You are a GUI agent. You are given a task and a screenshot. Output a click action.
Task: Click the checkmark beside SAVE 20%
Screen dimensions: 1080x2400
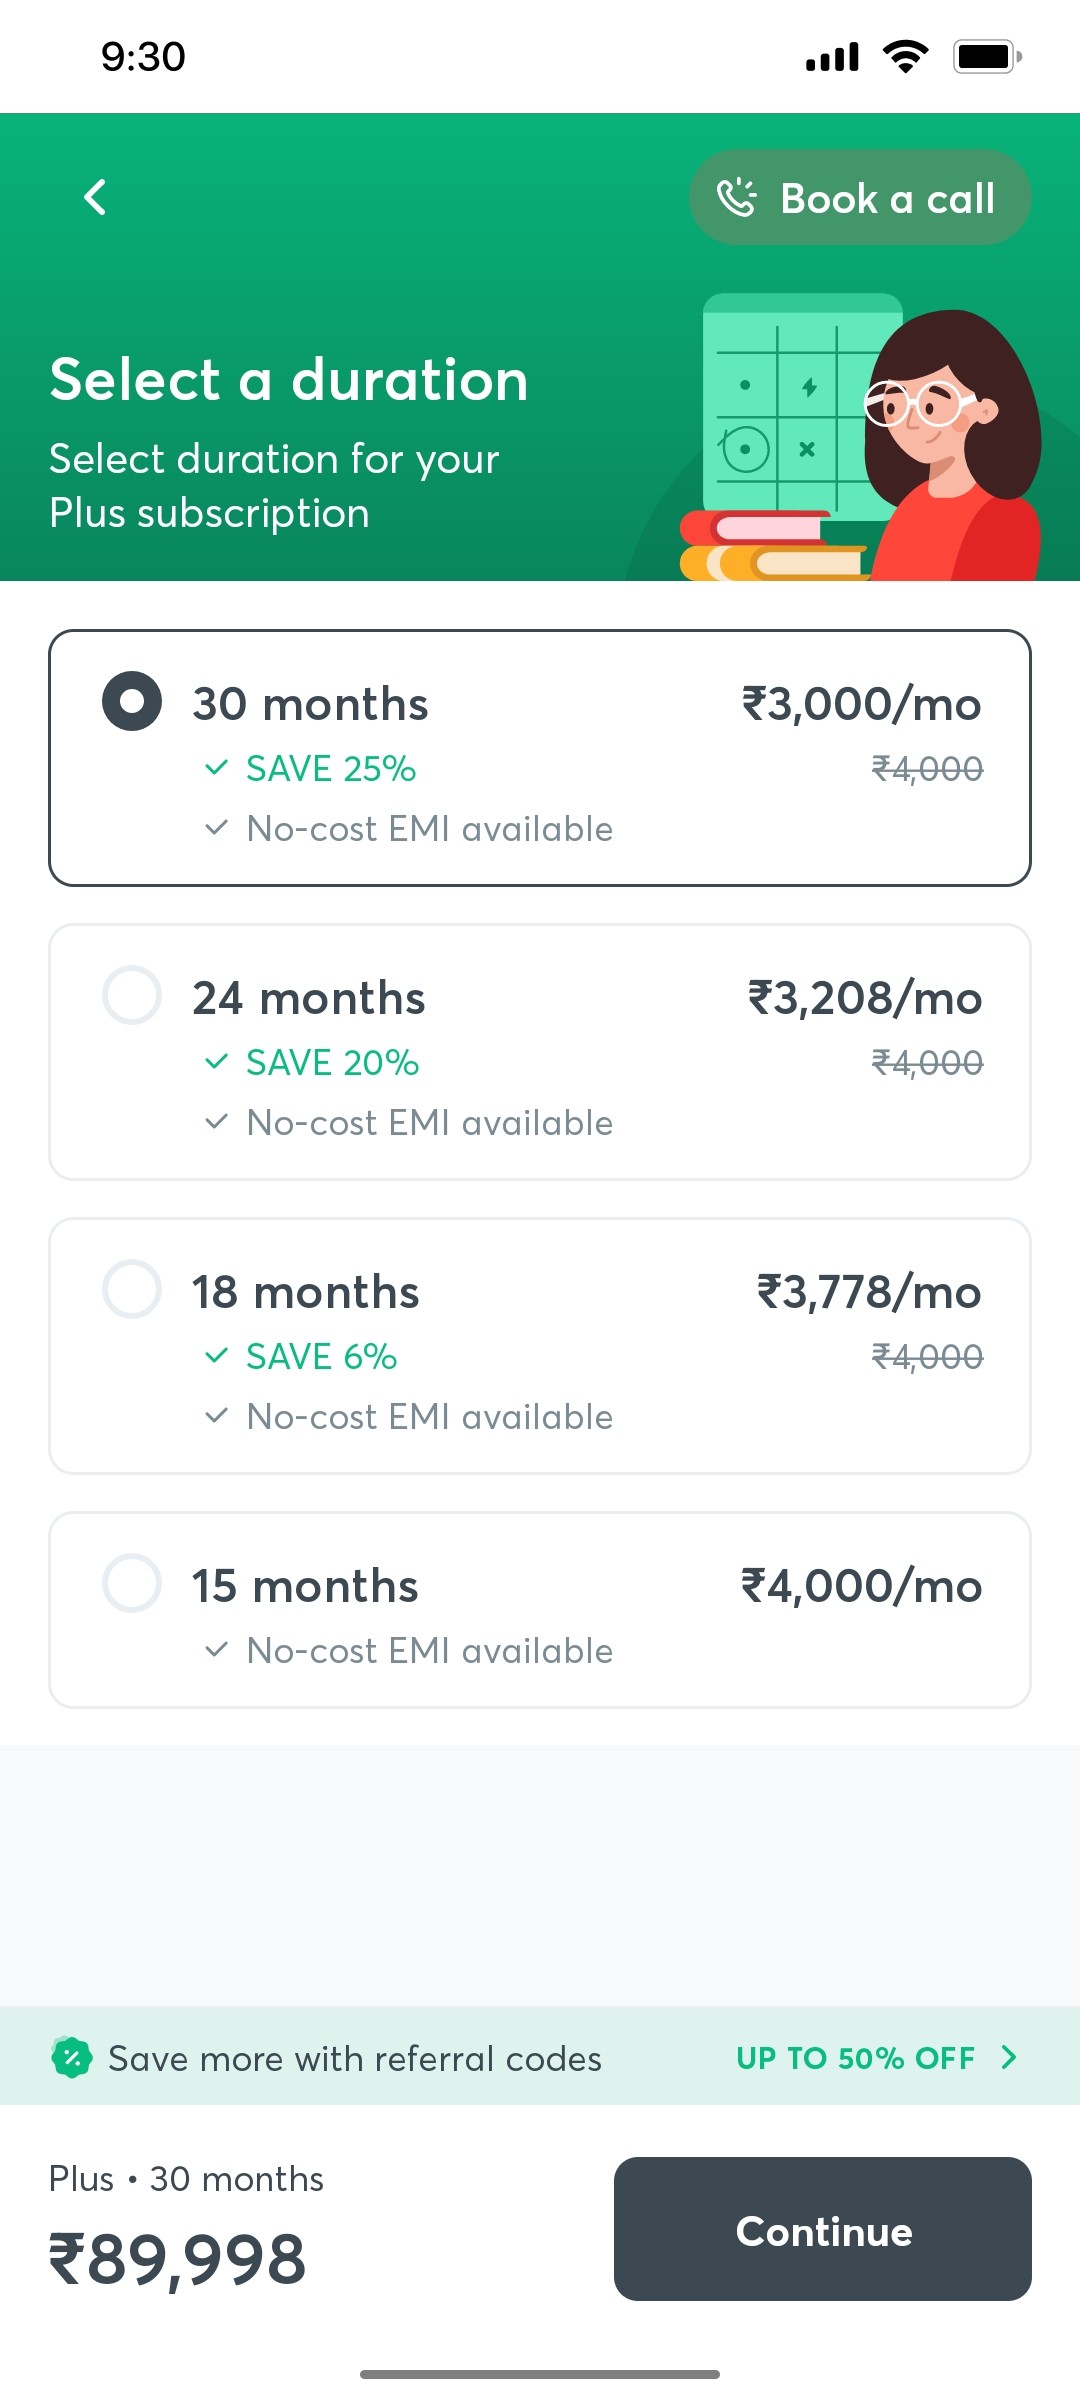pos(217,1062)
